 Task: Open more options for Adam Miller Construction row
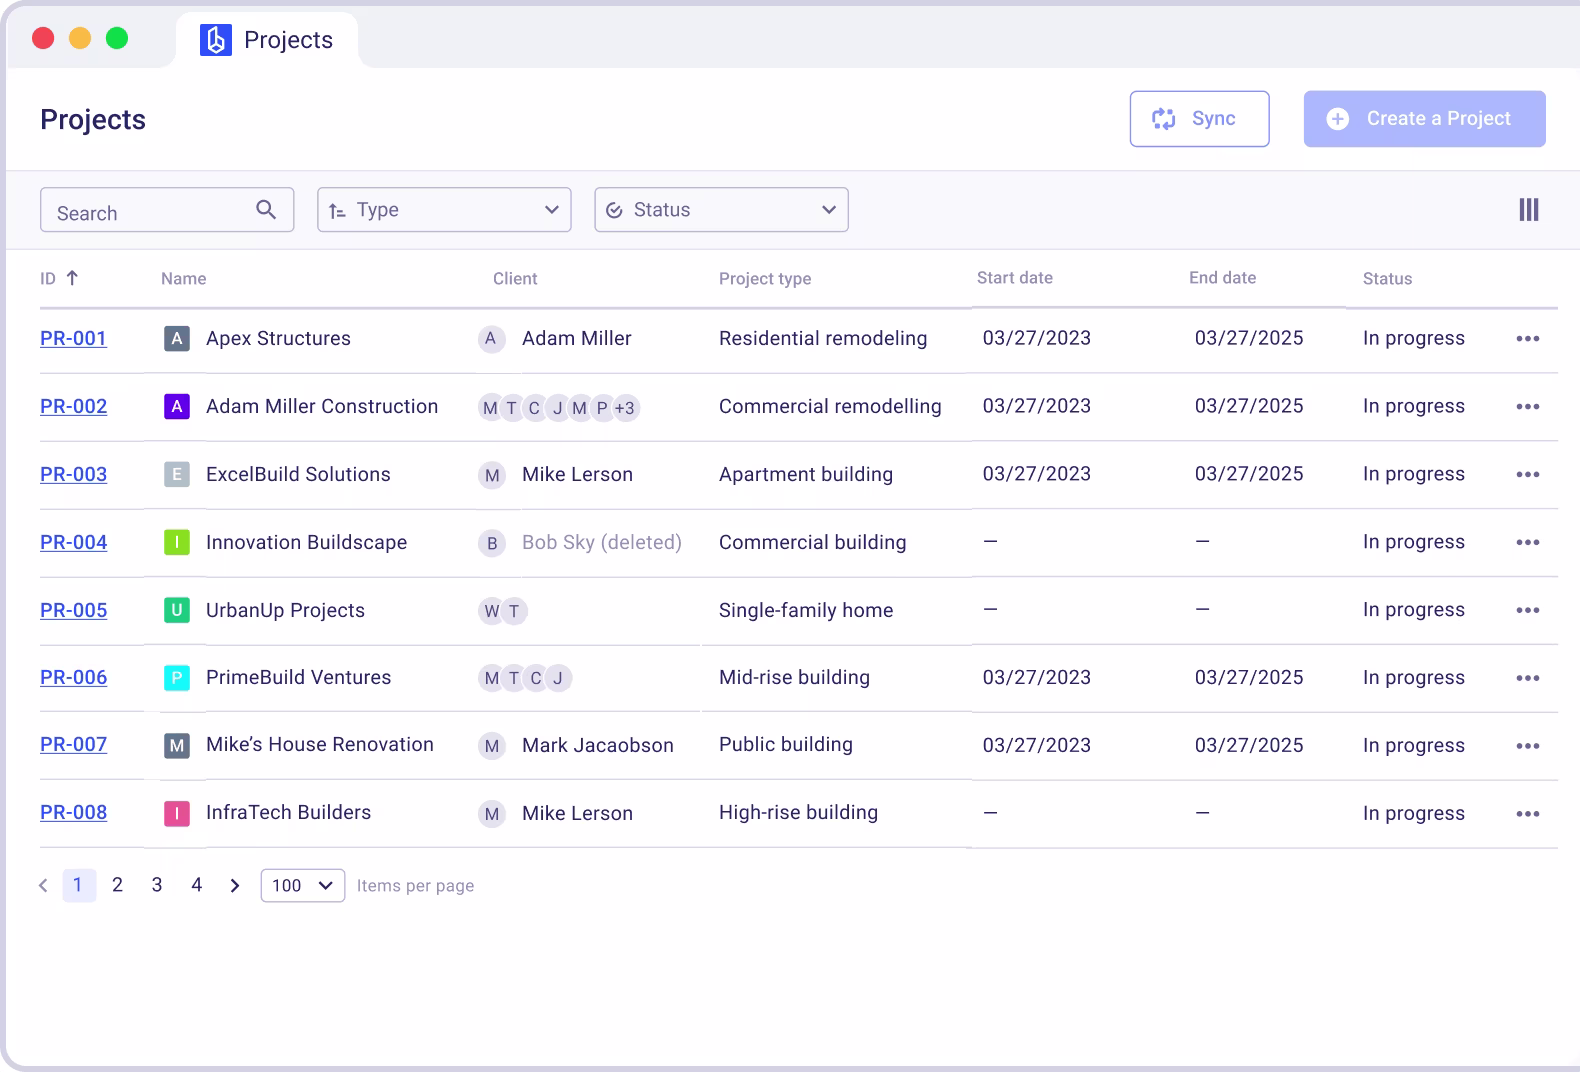click(x=1527, y=407)
